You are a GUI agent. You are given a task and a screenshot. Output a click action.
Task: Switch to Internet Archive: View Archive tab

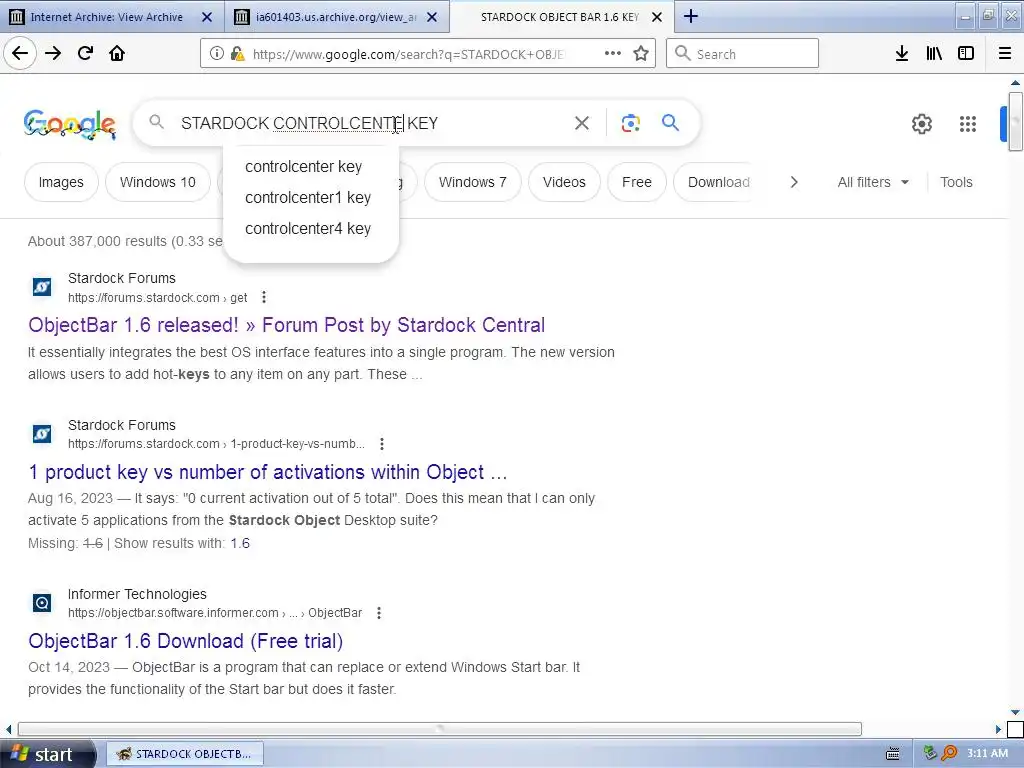coord(106,17)
